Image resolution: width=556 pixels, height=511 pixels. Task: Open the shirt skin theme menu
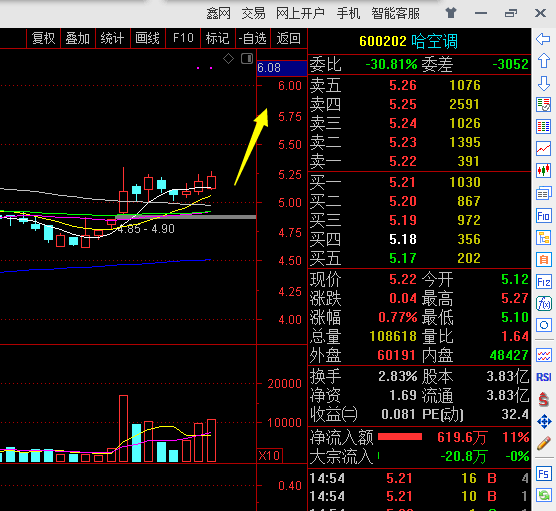point(451,13)
